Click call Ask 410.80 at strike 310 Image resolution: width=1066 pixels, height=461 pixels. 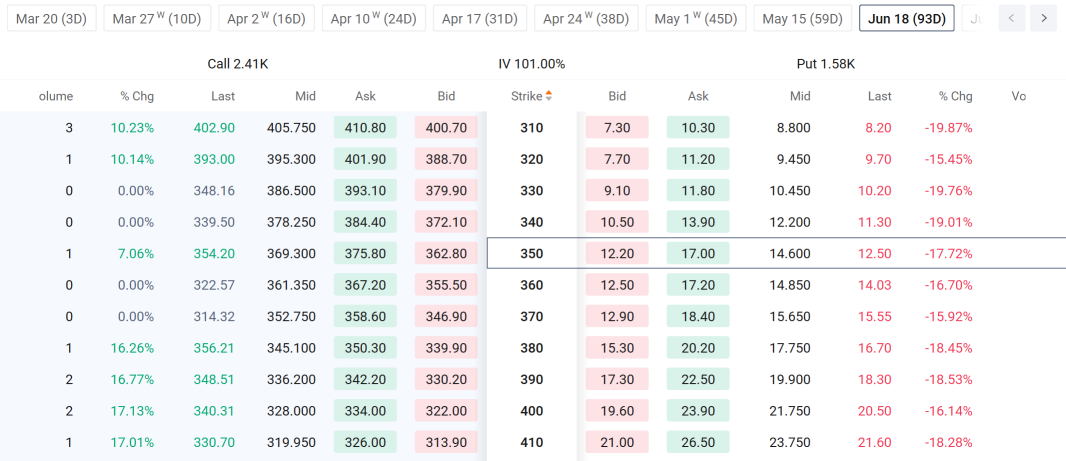pyautogui.click(x=365, y=128)
